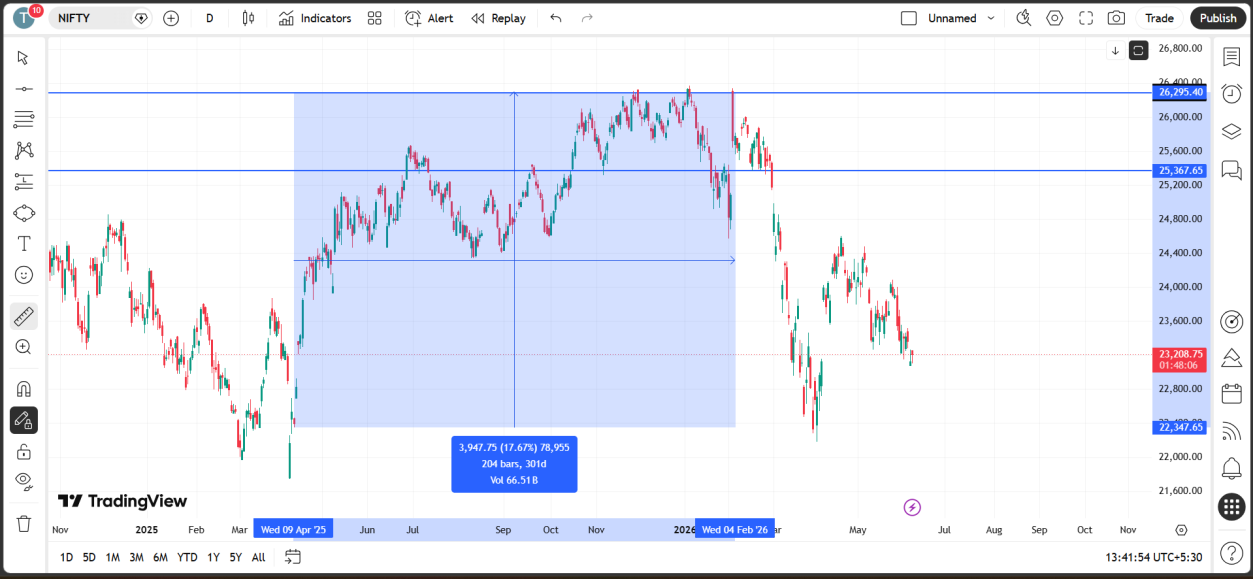Viewport: 1253px width, 579px height.
Task: Open the timezone clock 13:41:54 UTC+5:30
Action: tap(1154, 557)
